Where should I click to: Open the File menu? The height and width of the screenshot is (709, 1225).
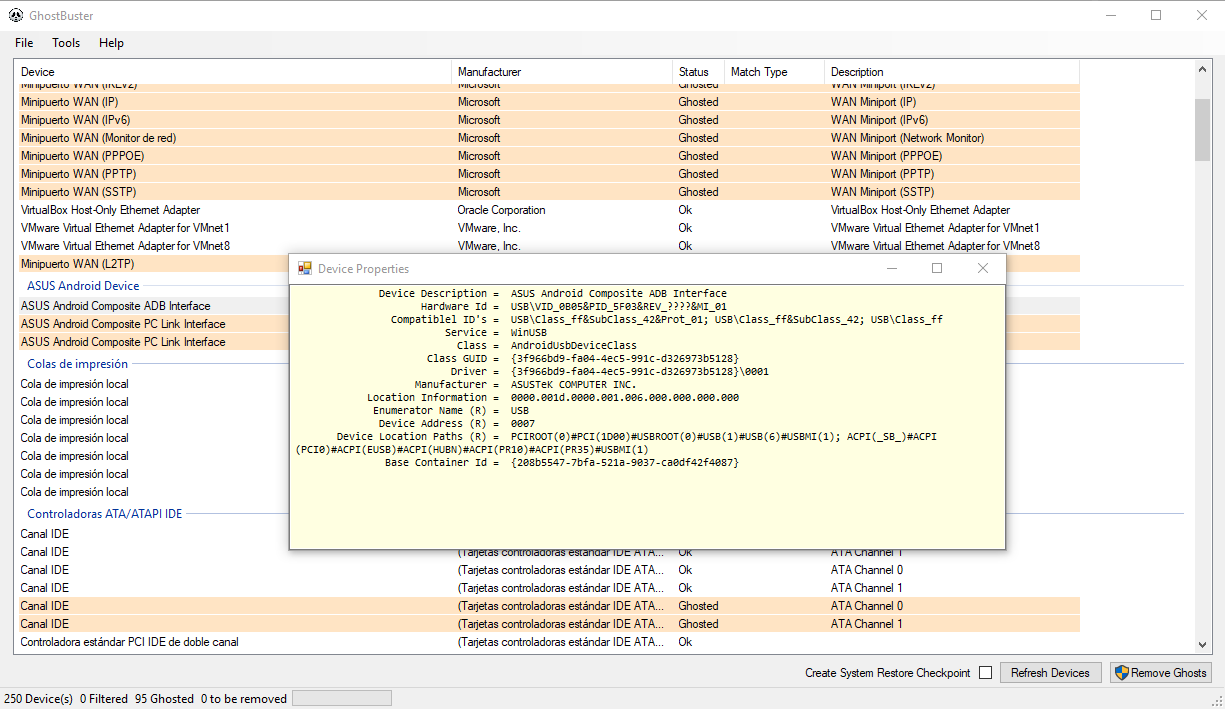24,43
